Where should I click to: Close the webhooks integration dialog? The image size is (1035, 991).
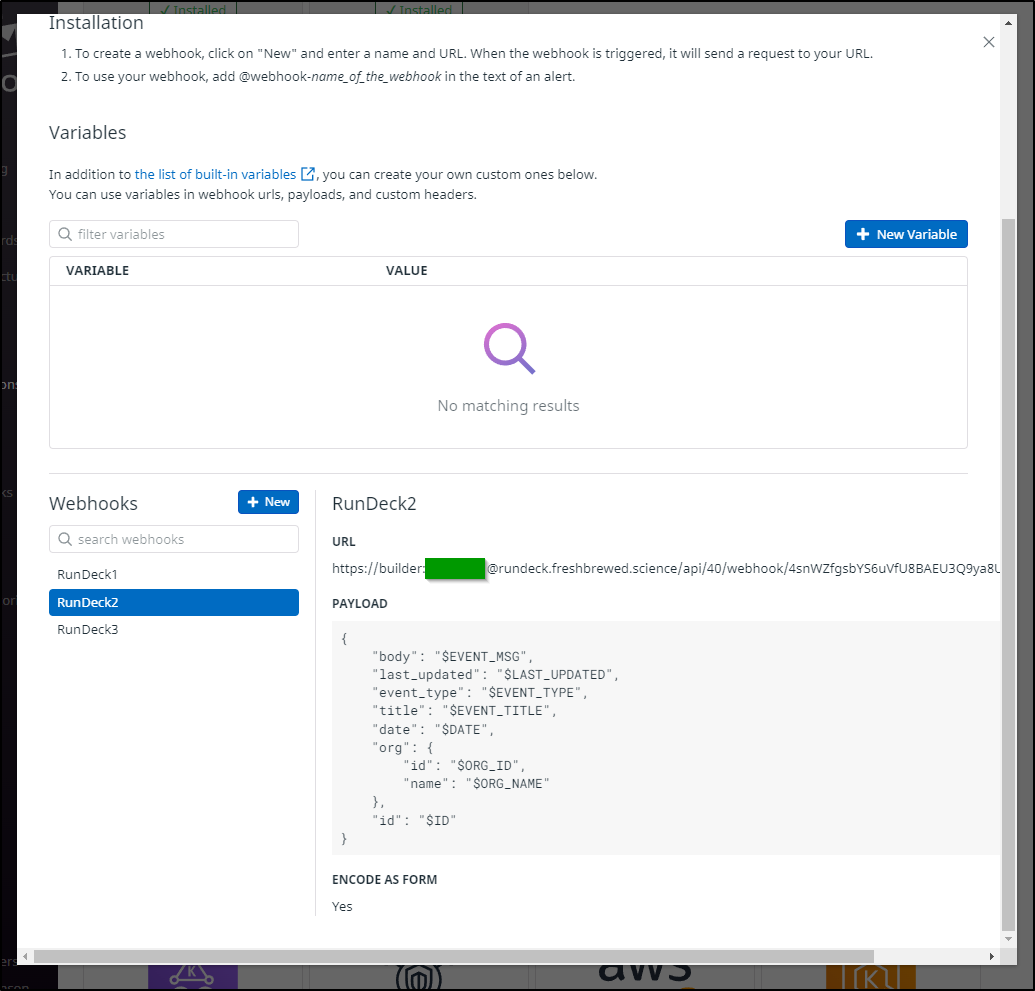pyautogui.click(x=988, y=42)
